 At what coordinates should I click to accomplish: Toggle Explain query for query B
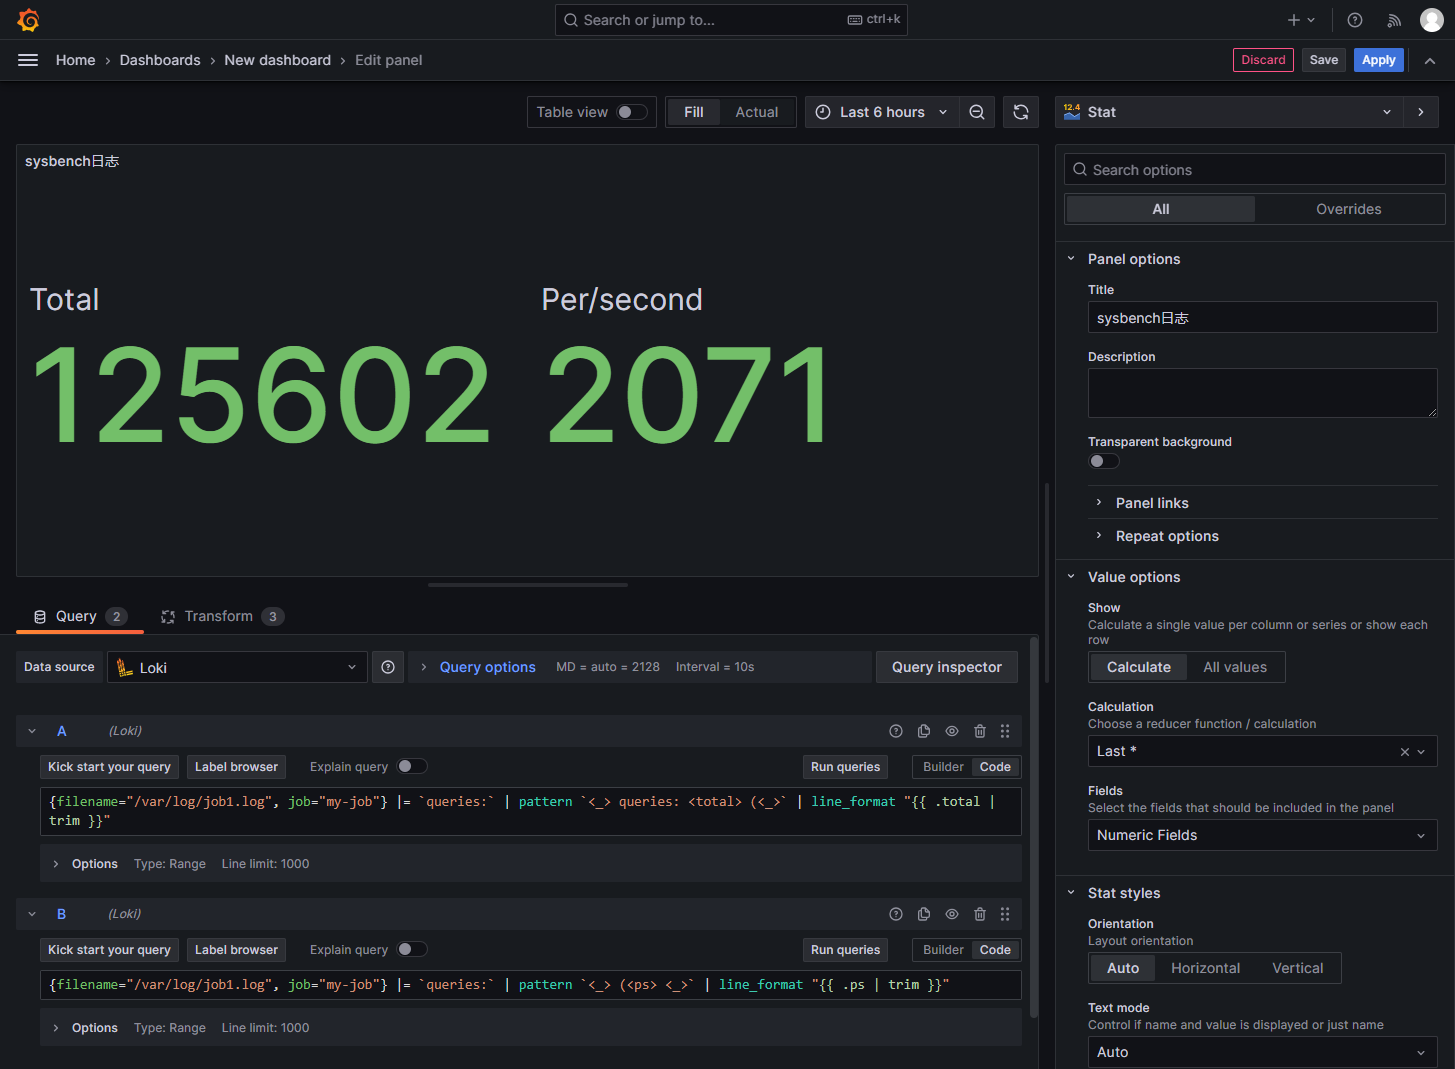coord(412,949)
